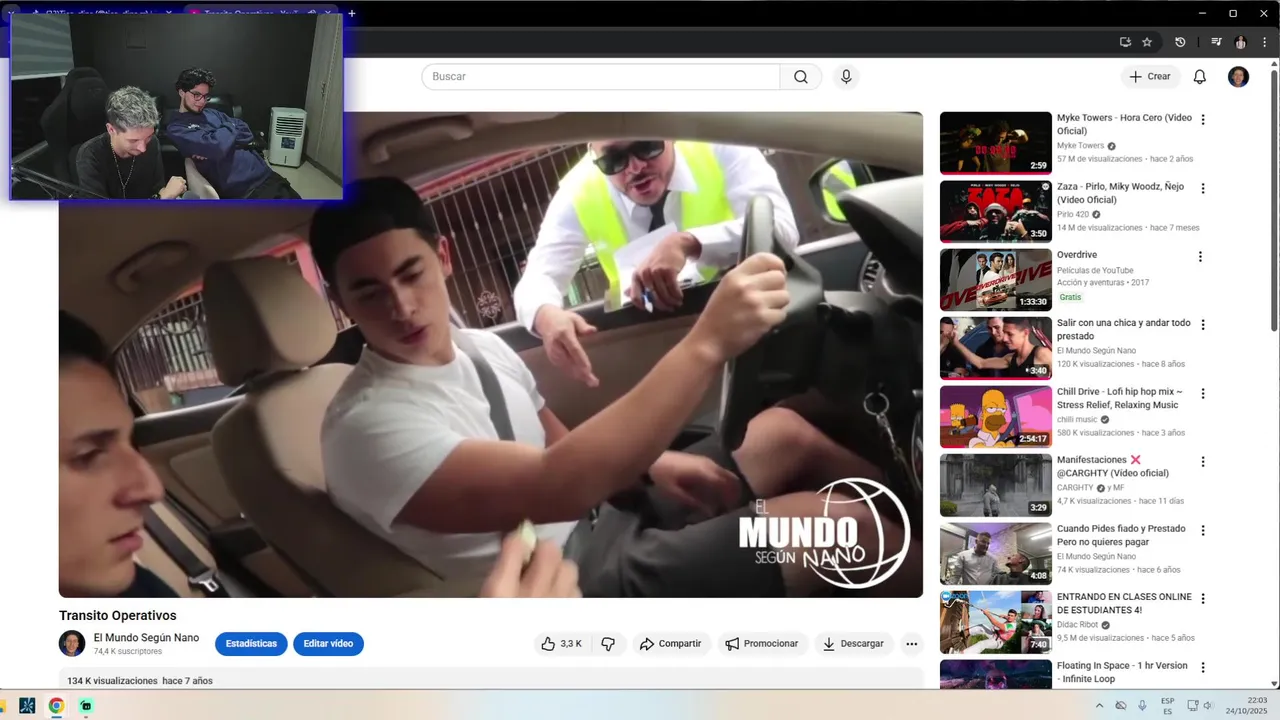Open options for Cuando Pides fiado video
Image resolution: width=1280 pixels, height=720 pixels.
(1203, 530)
